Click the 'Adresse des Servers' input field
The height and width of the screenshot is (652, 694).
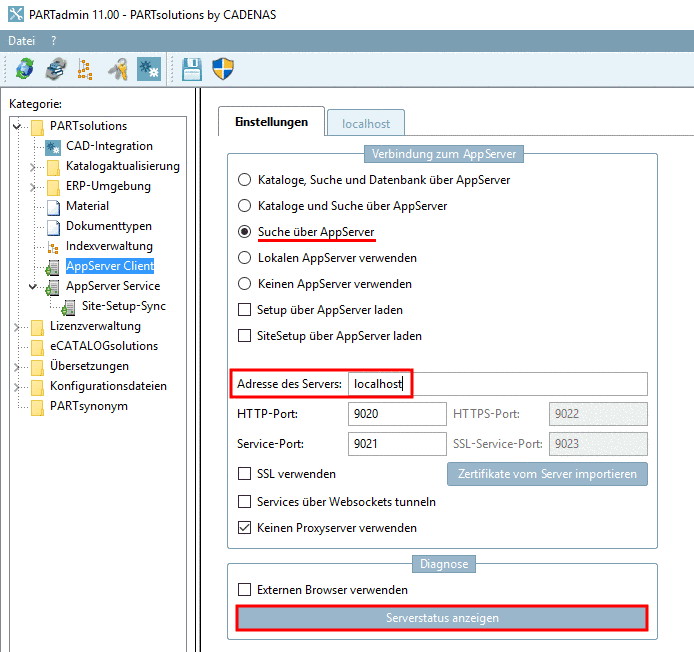[497, 384]
